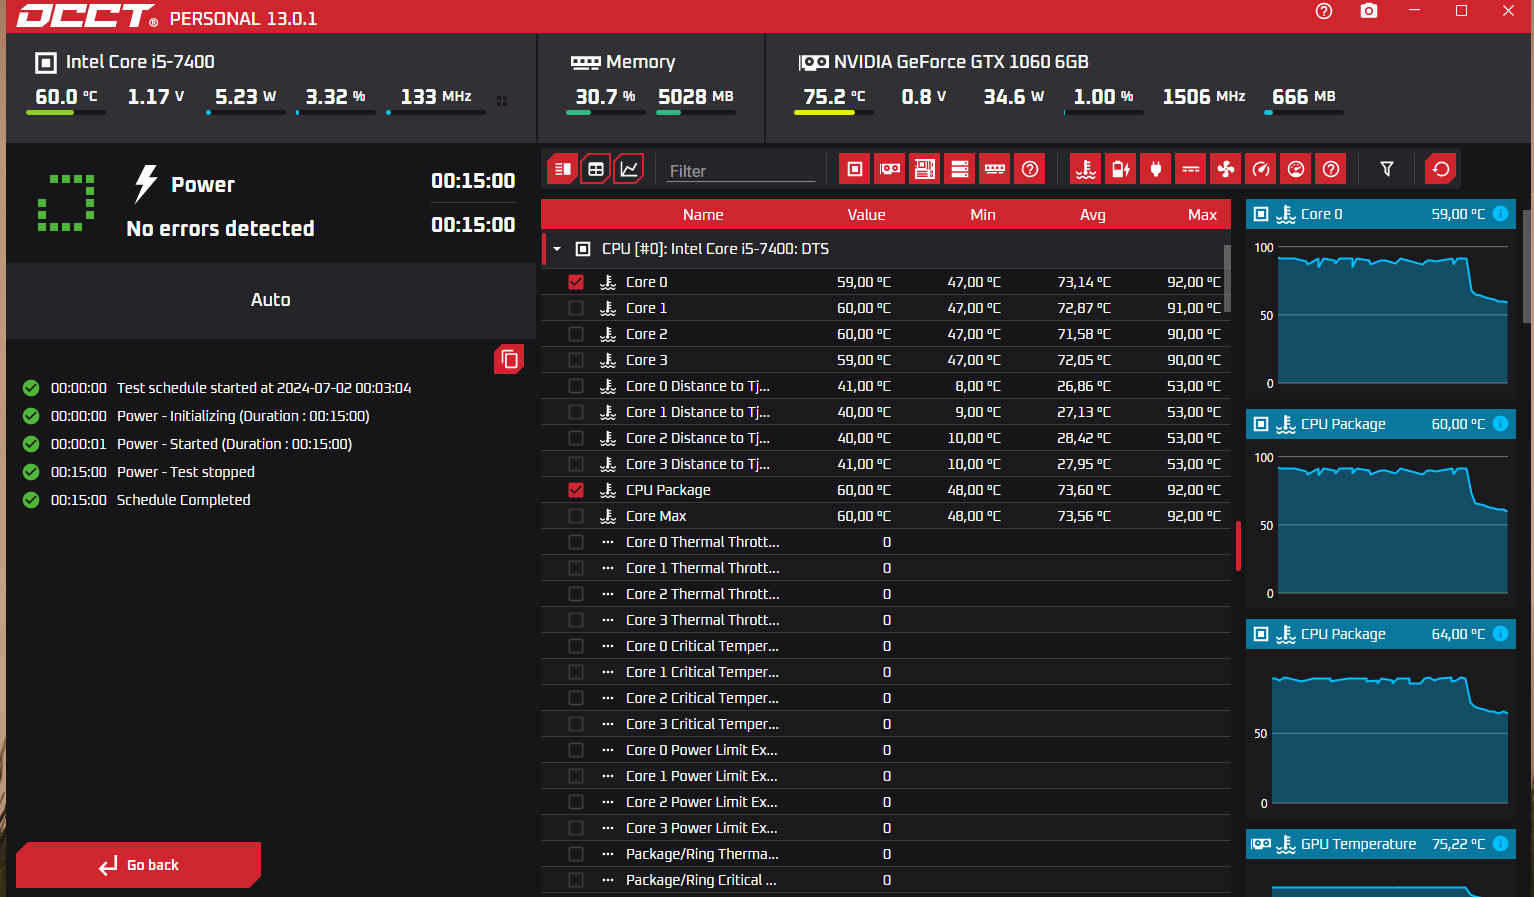Check the Core 1 sensor checkbox
Viewport: 1534px width, 897px height.
(x=576, y=308)
